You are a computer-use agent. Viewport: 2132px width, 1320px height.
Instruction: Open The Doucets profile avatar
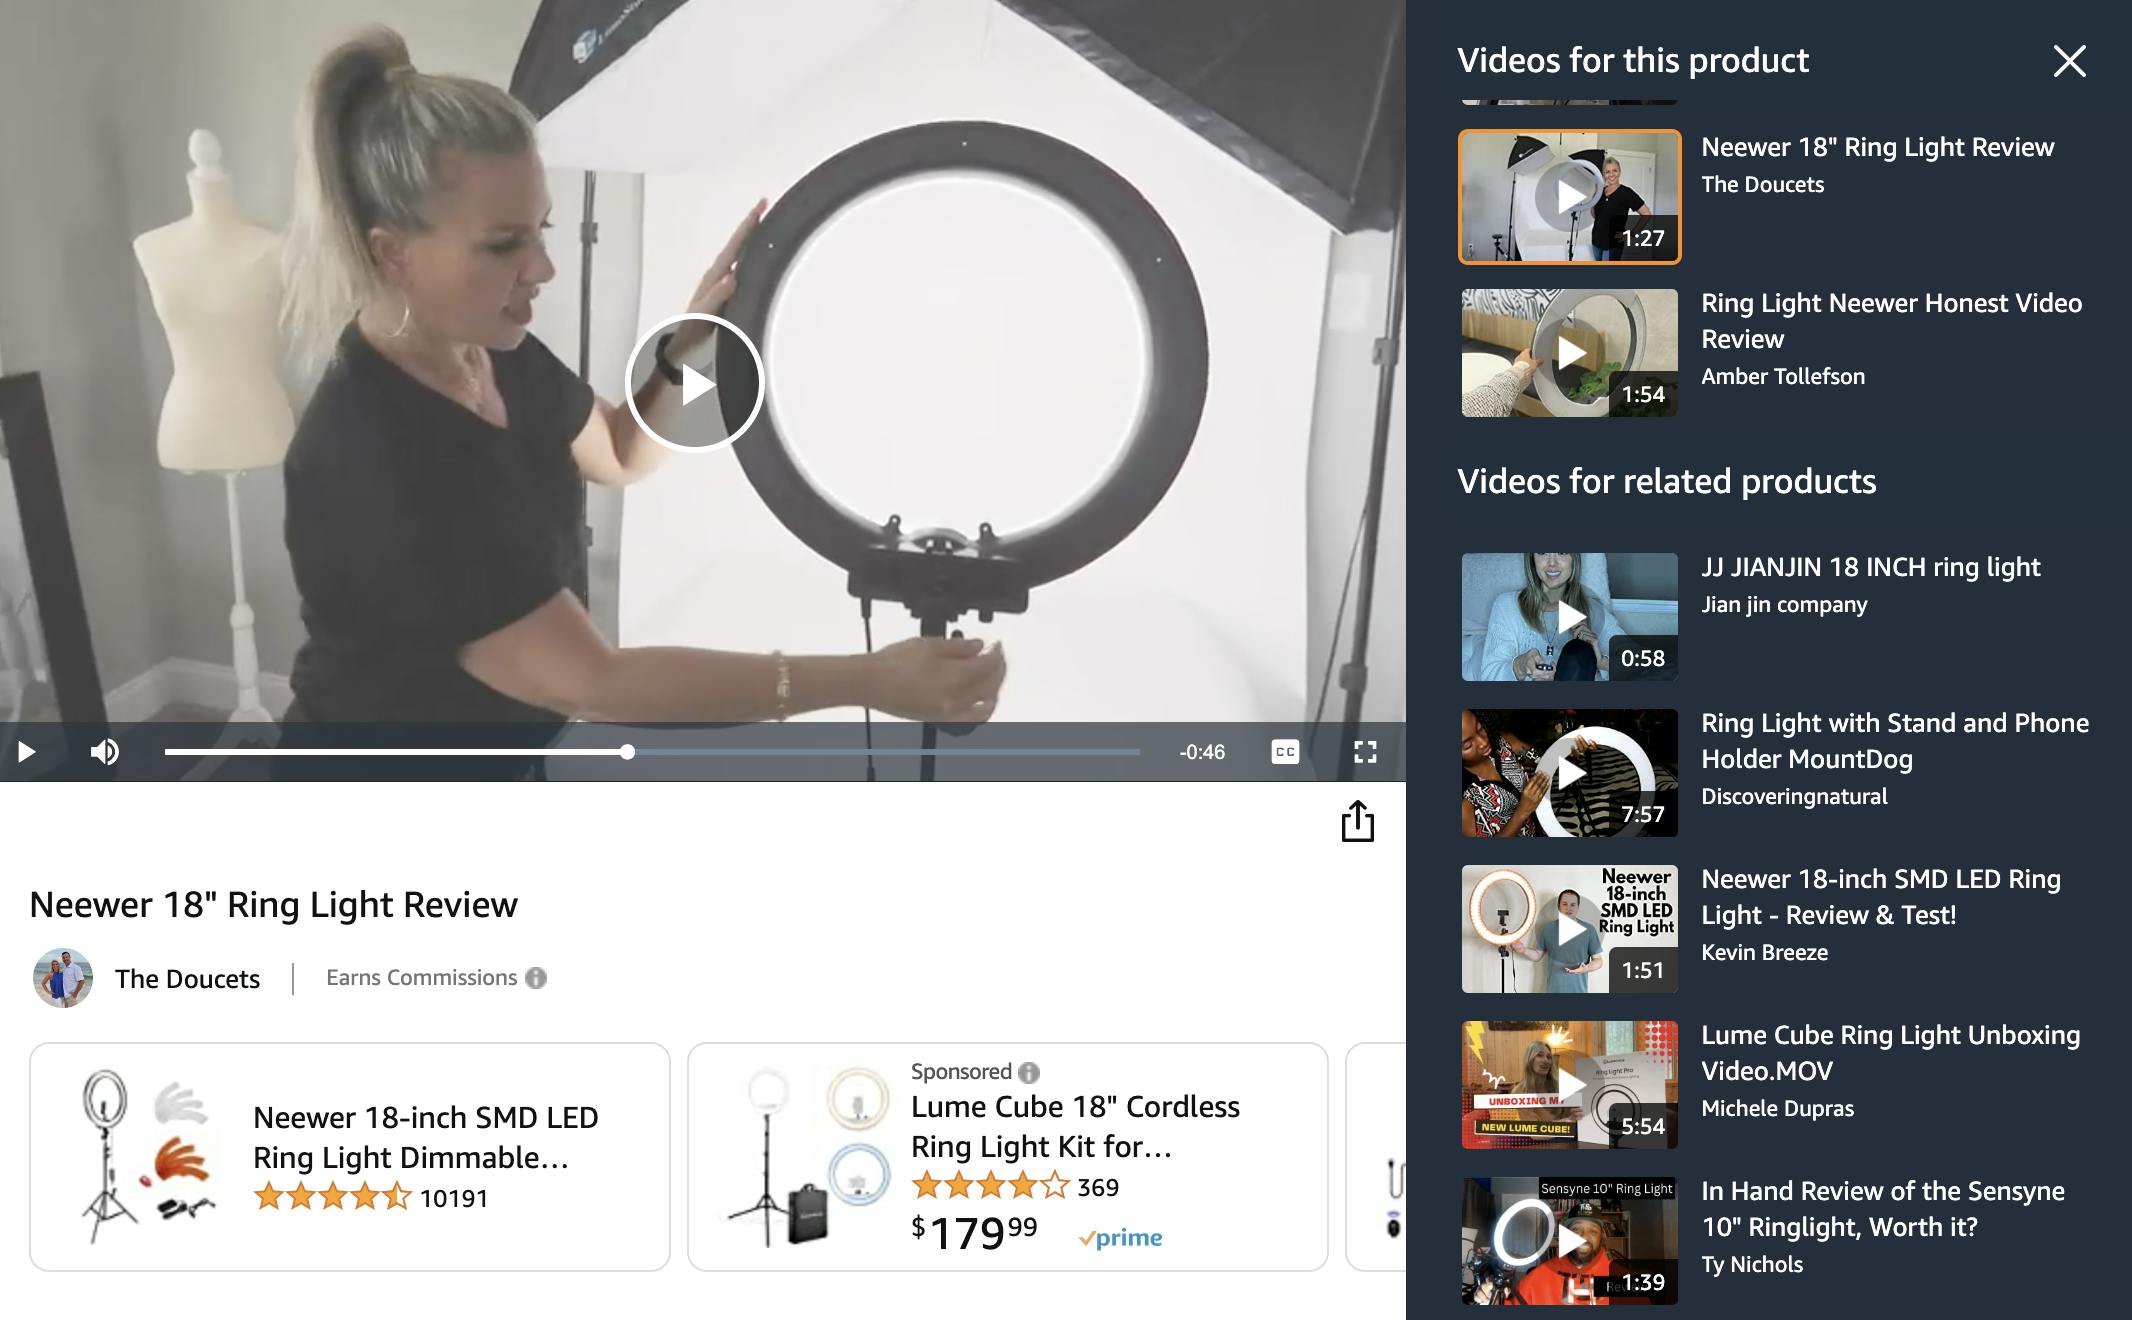tap(63, 978)
